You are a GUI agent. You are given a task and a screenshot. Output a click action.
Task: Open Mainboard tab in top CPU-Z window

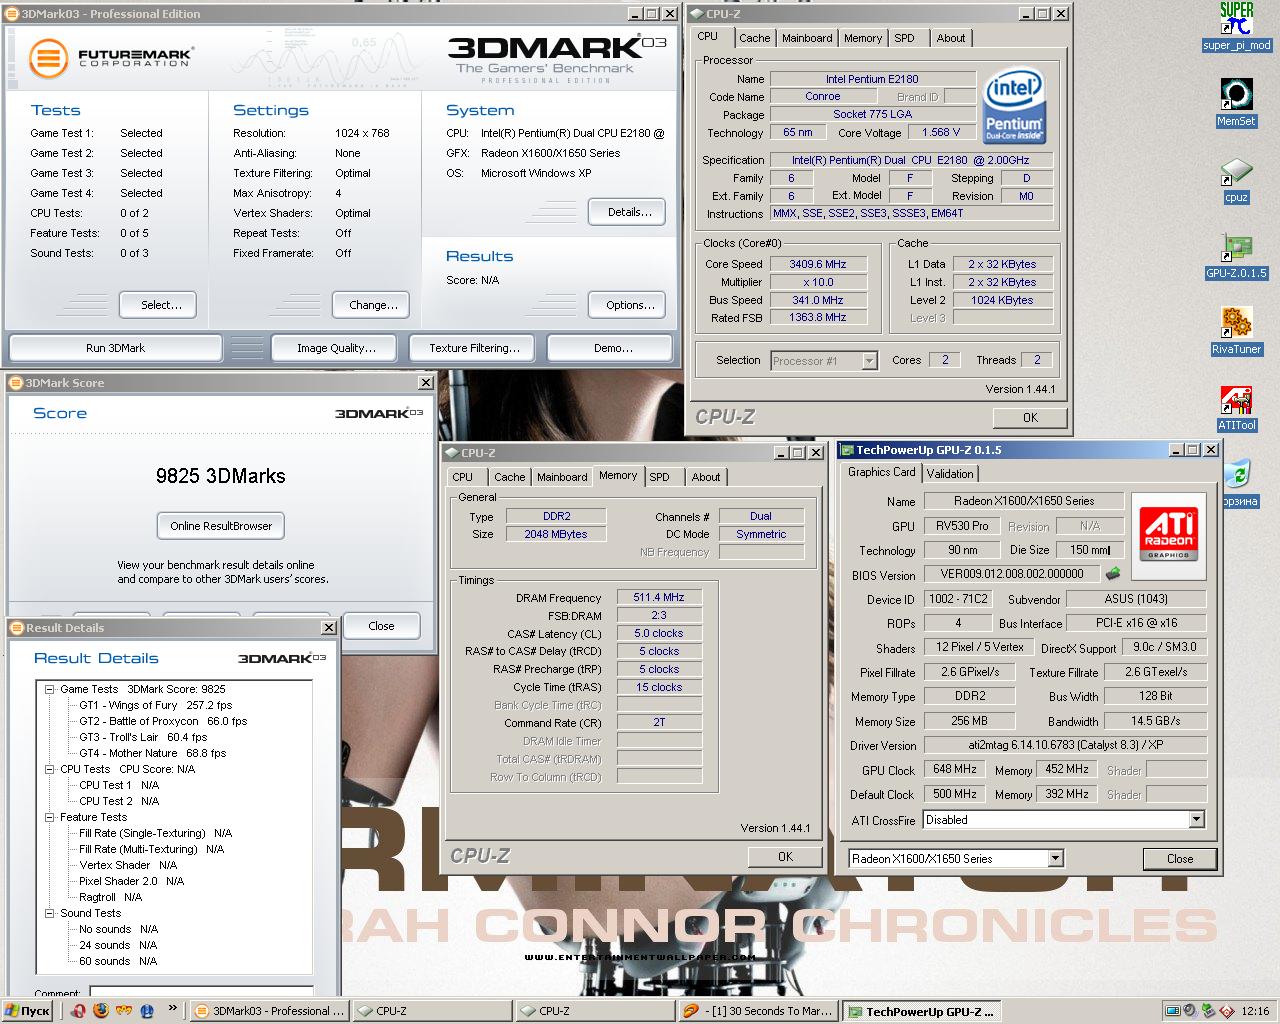pos(807,38)
